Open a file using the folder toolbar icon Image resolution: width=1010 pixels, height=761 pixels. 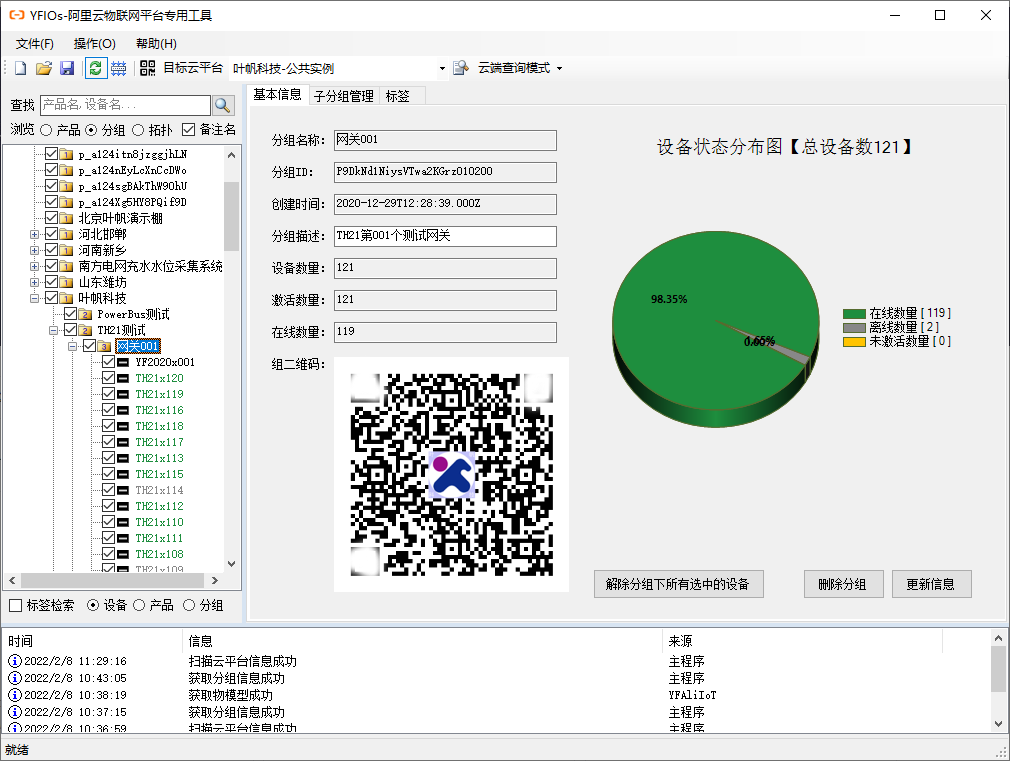43,68
